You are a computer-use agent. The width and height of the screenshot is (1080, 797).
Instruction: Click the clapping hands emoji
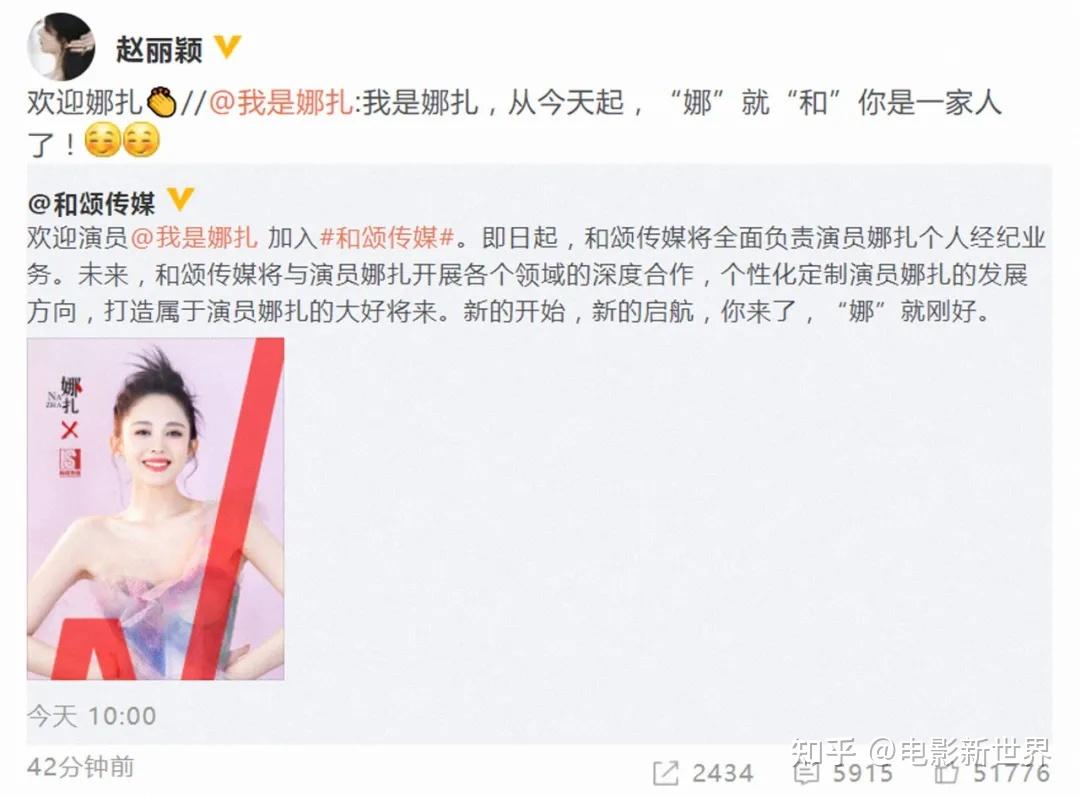point(161,103)
